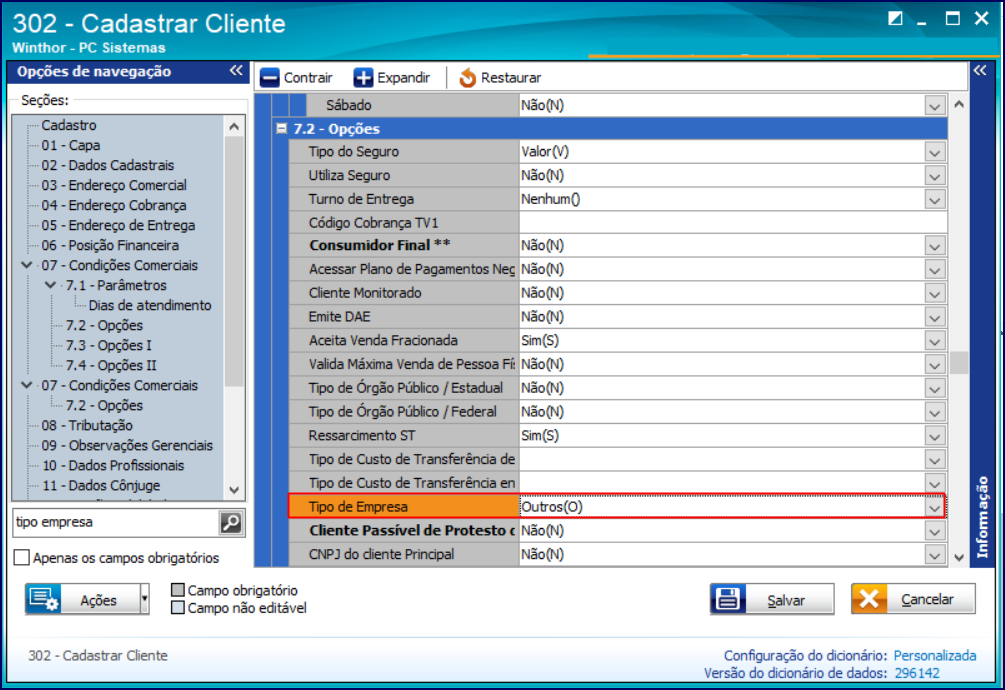Select 7.3 - Opções I section

tap(108, 345)
